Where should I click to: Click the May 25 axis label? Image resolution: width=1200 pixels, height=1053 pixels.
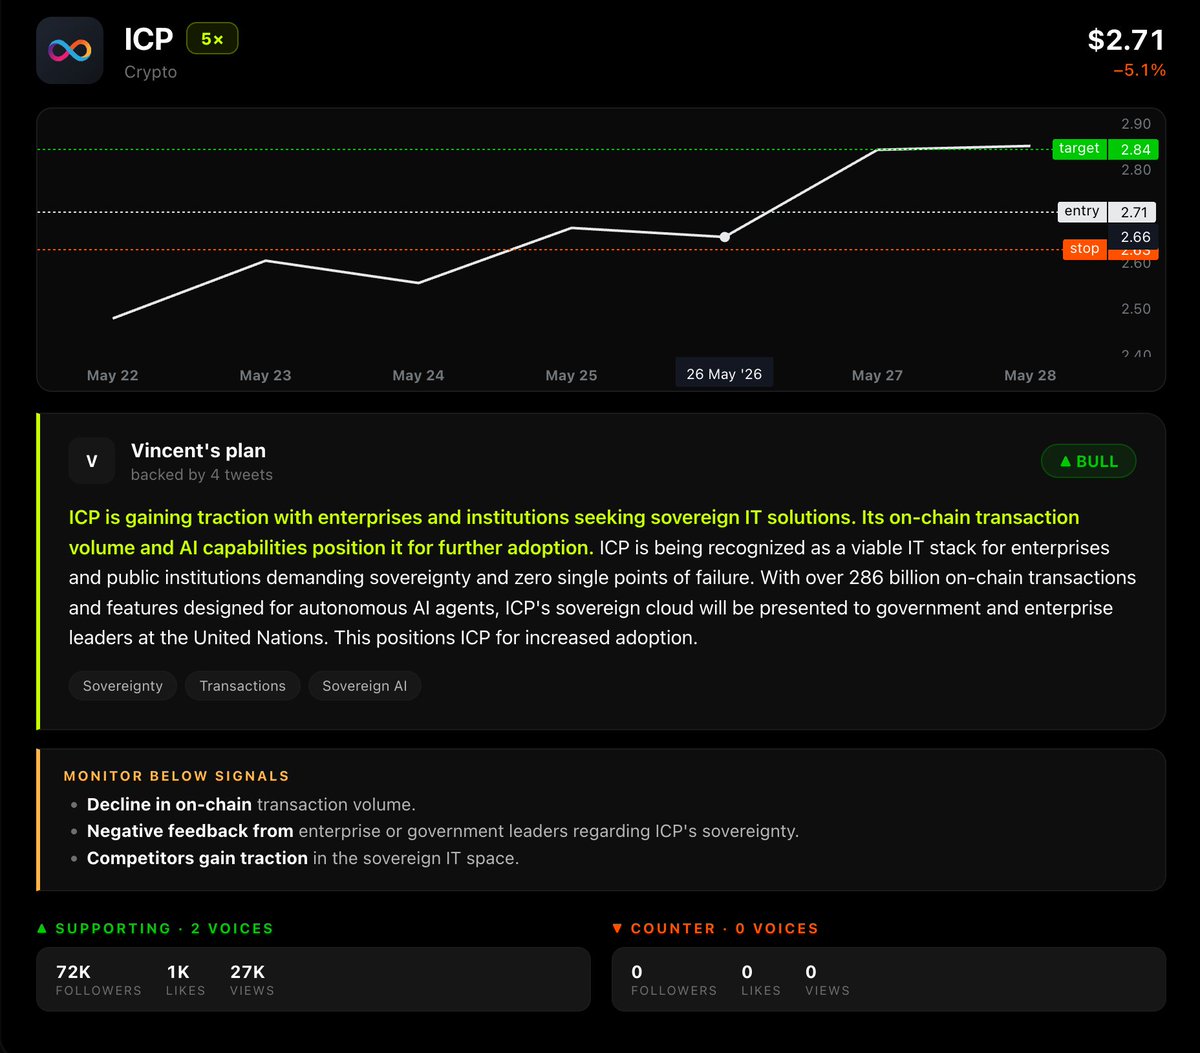pyautogui.click(x=571, y=376)
